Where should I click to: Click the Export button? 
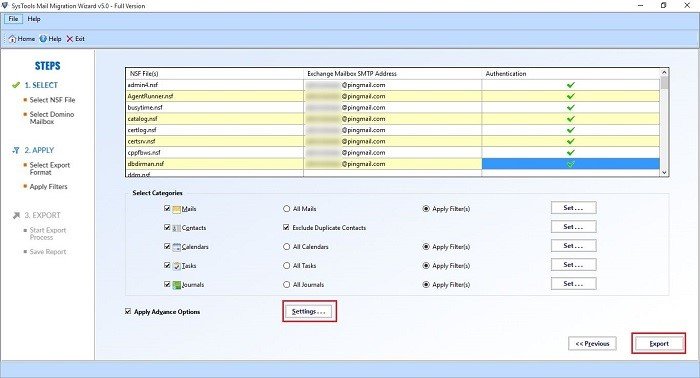tap(658, 344)
